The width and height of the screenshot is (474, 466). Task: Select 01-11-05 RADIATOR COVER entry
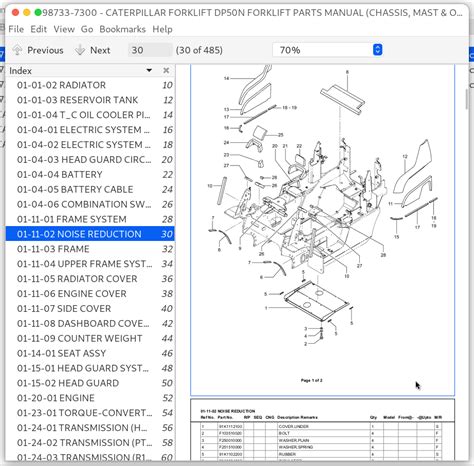click(90, 279)
